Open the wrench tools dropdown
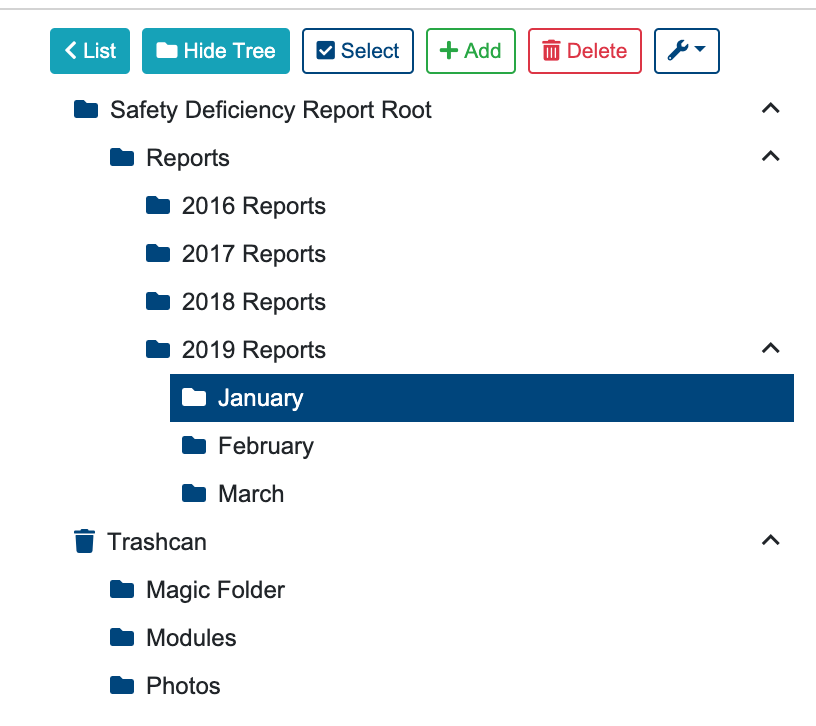Viewport: 816px width, 726px height. click(x=687, y=51)
